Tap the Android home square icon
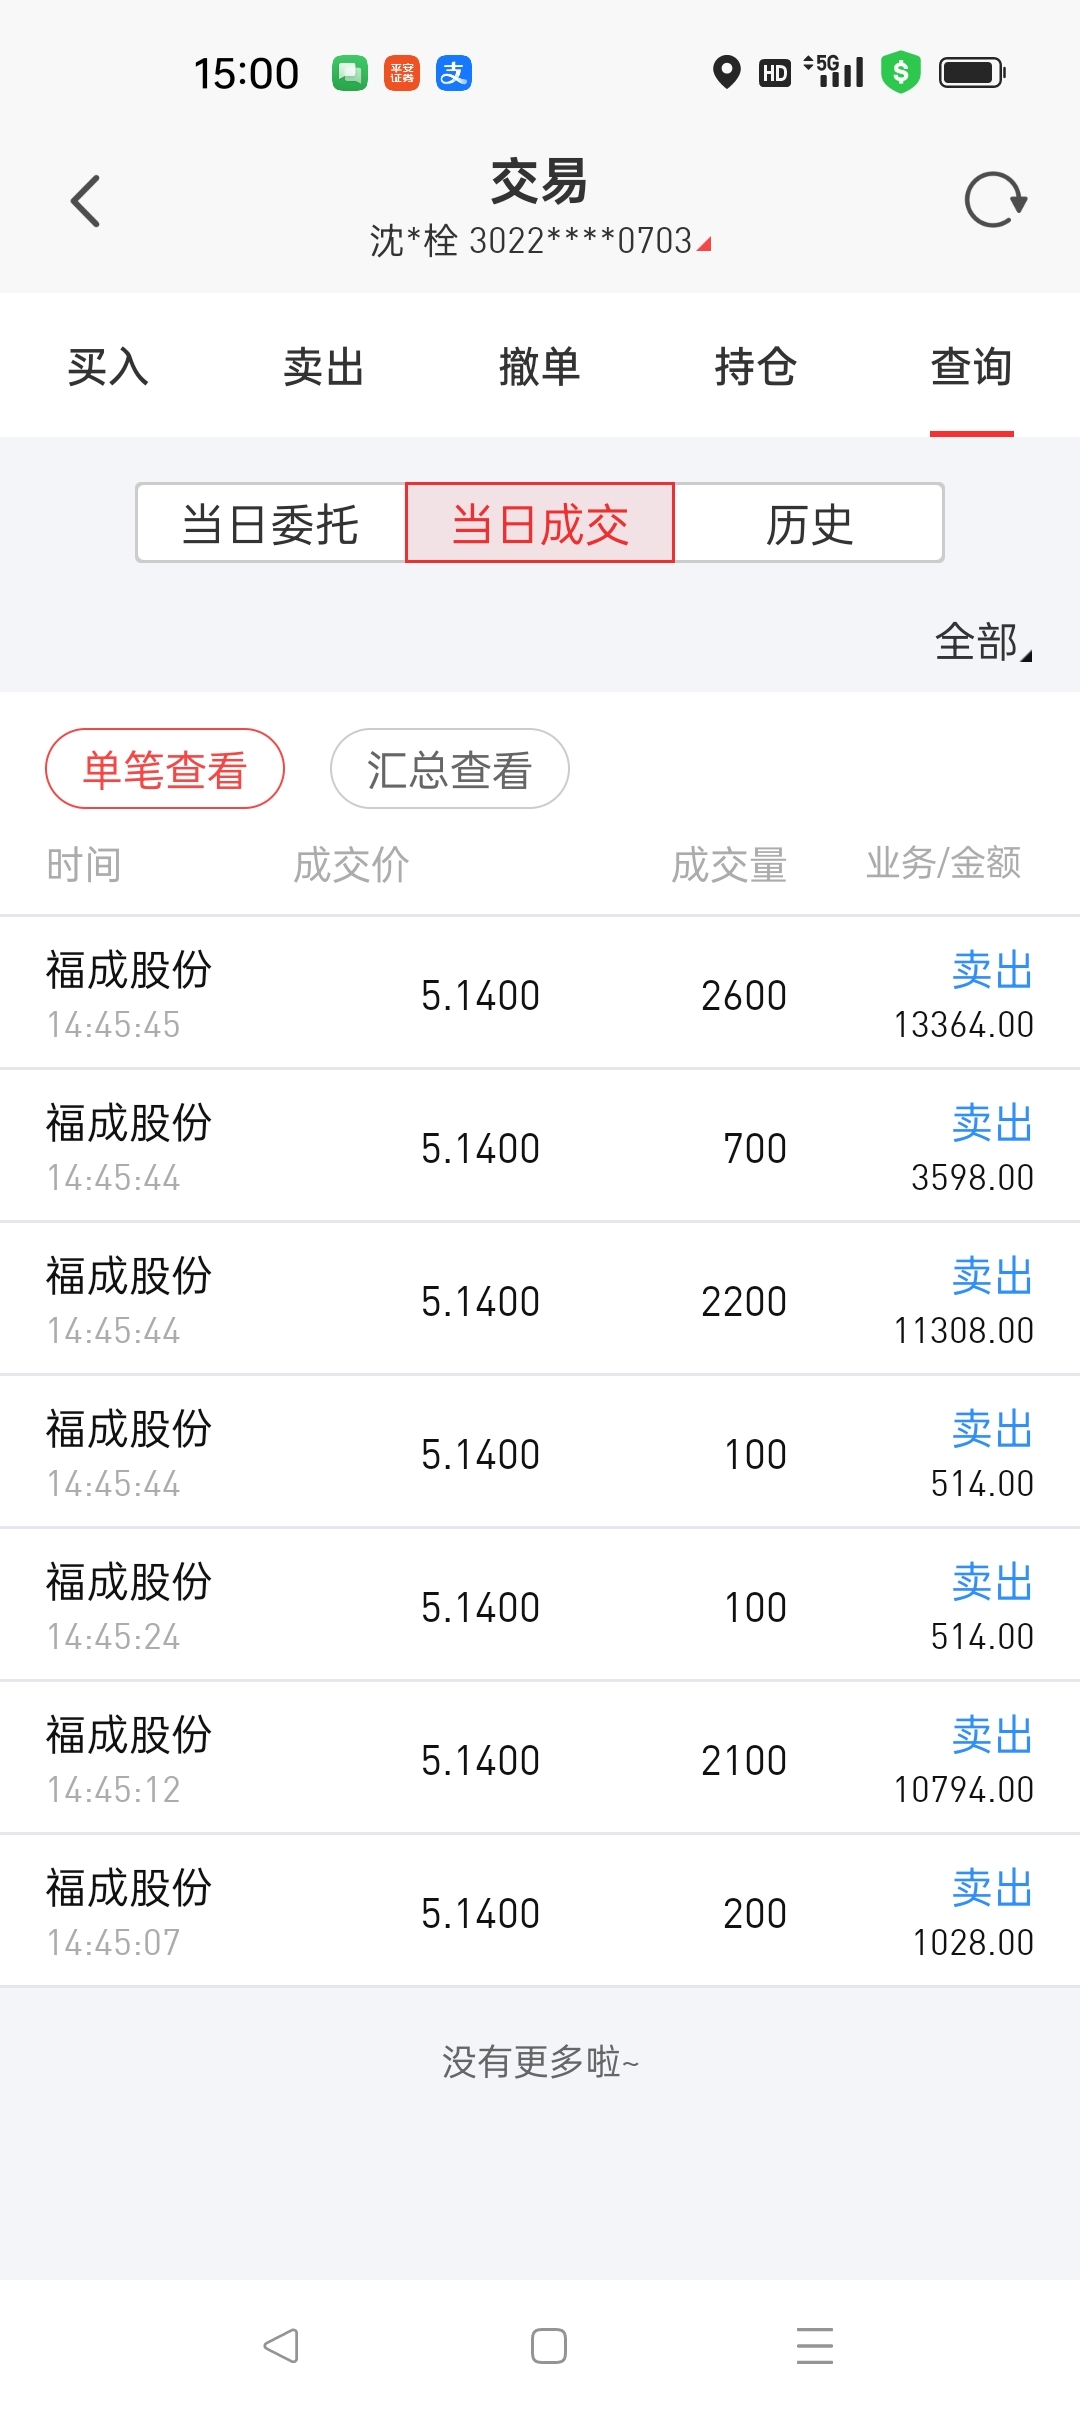This screenshot has height=2412, width=1080. pyautogui.click(x=549, y=2345)
